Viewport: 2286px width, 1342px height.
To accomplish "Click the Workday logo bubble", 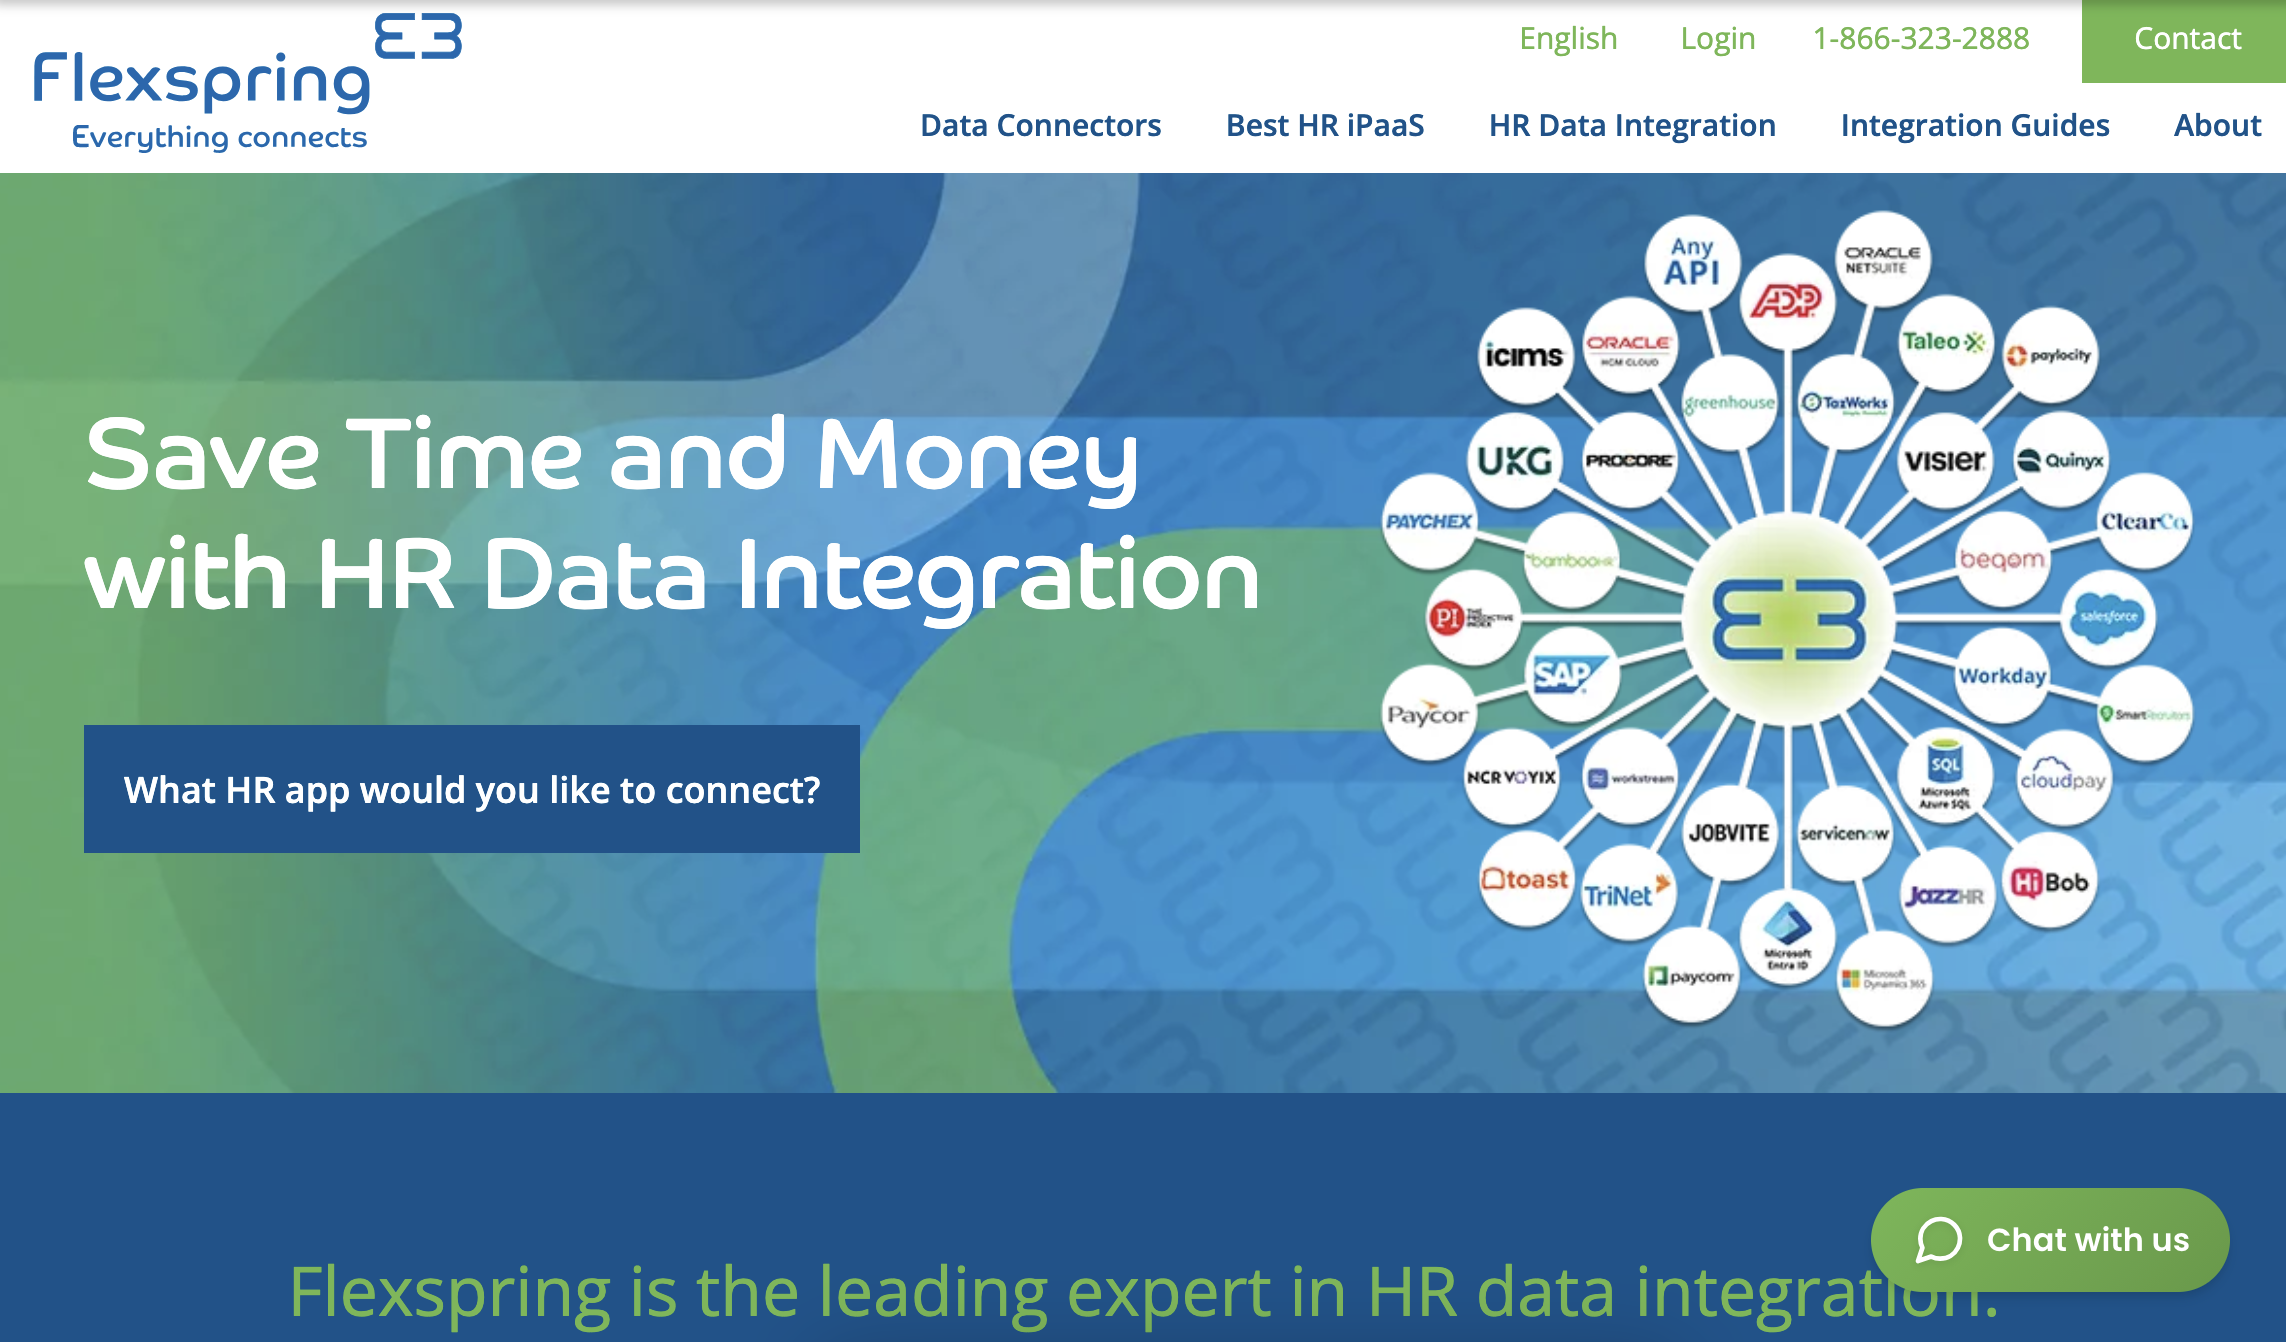I will (x=2002, y=676).
